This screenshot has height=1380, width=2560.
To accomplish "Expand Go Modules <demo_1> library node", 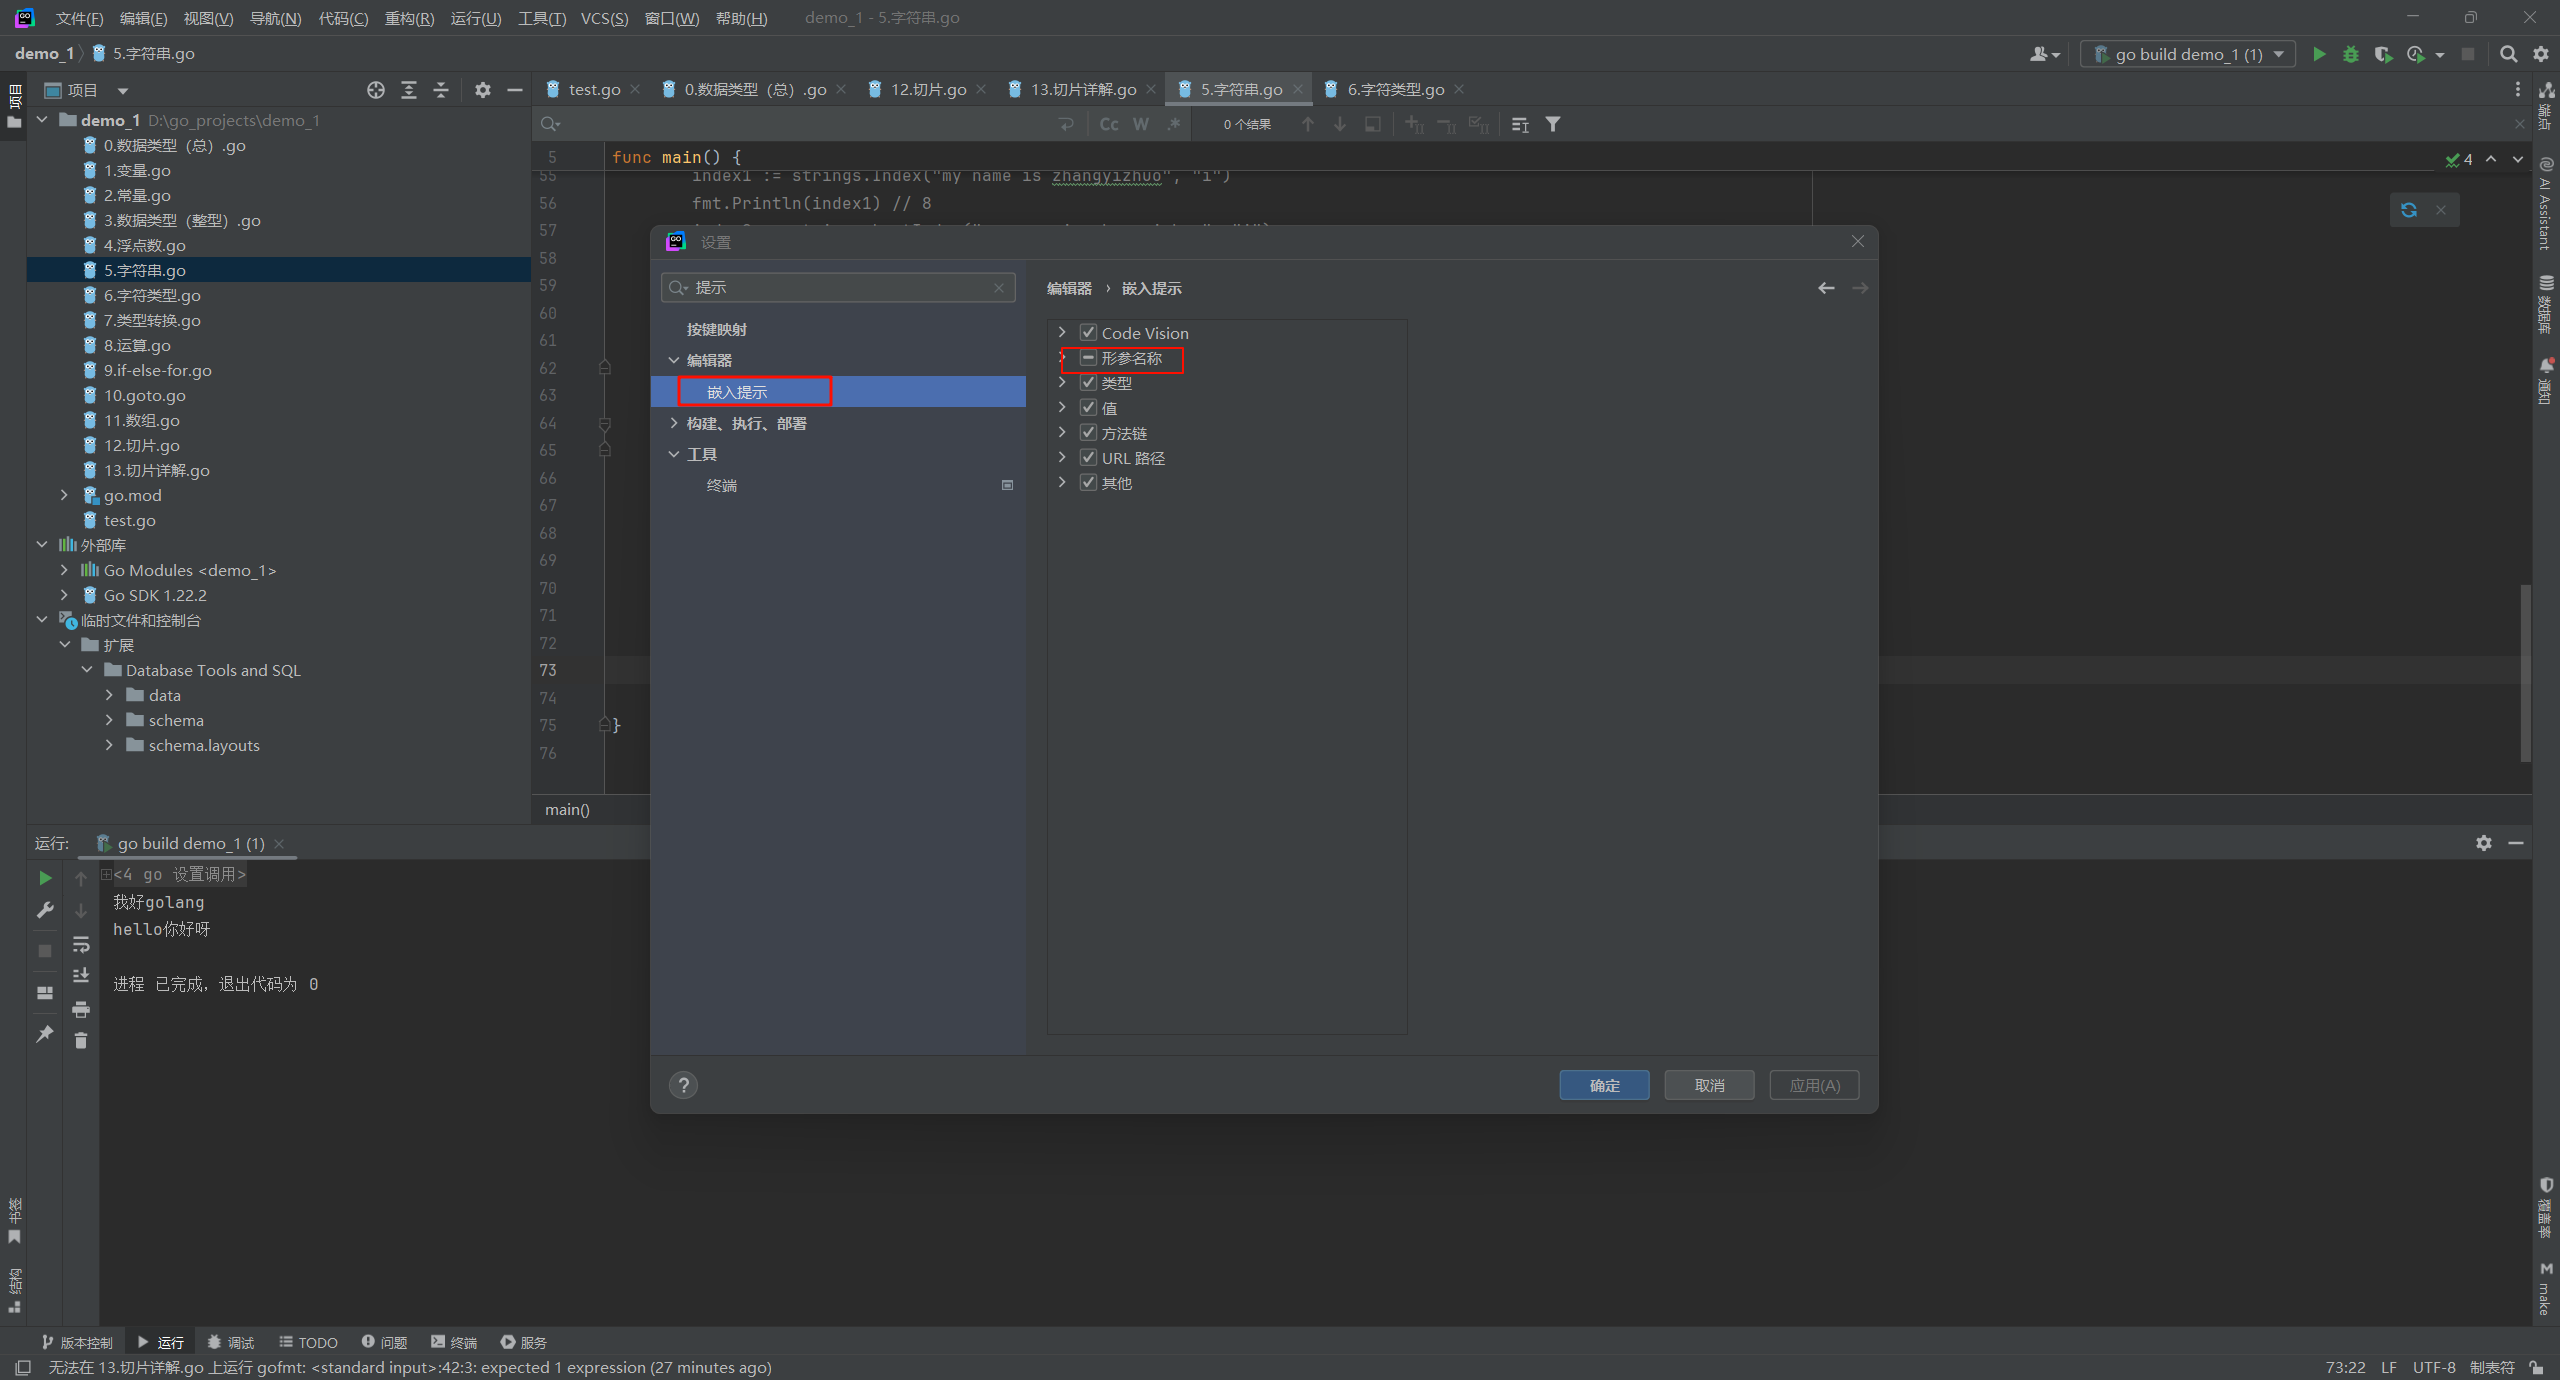I will (x=65, y=570).
